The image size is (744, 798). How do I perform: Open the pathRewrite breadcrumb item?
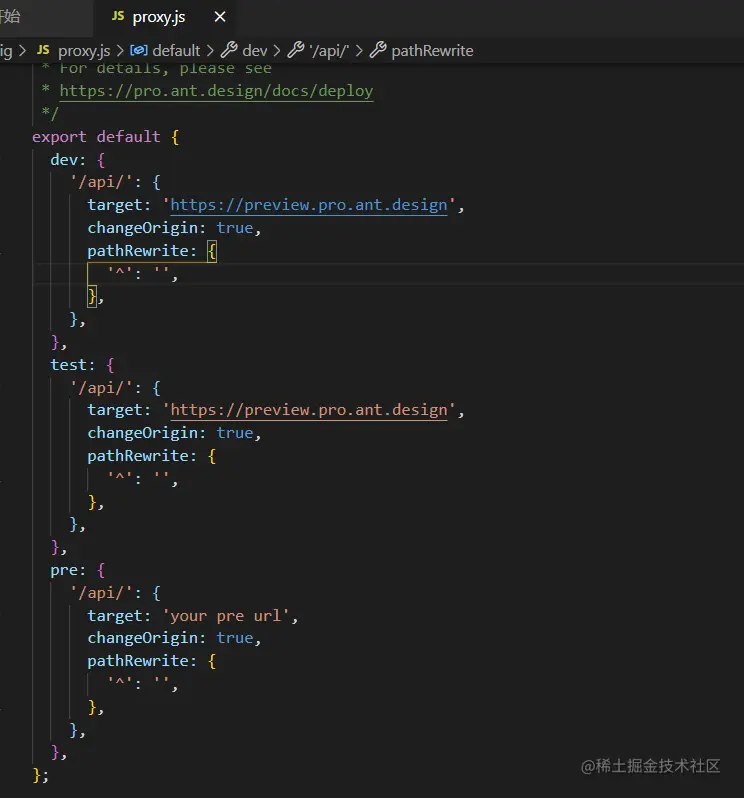[432, 50]
